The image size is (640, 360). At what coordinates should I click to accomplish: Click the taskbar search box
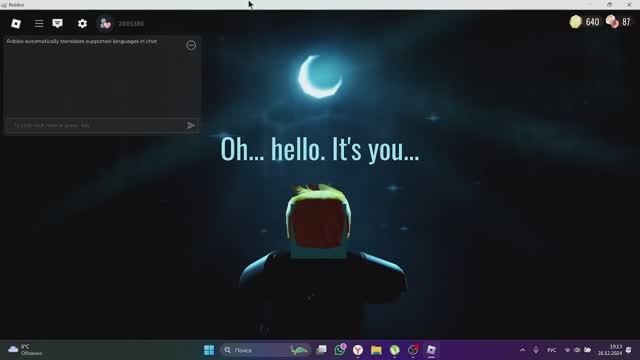[x=266, y=350]
